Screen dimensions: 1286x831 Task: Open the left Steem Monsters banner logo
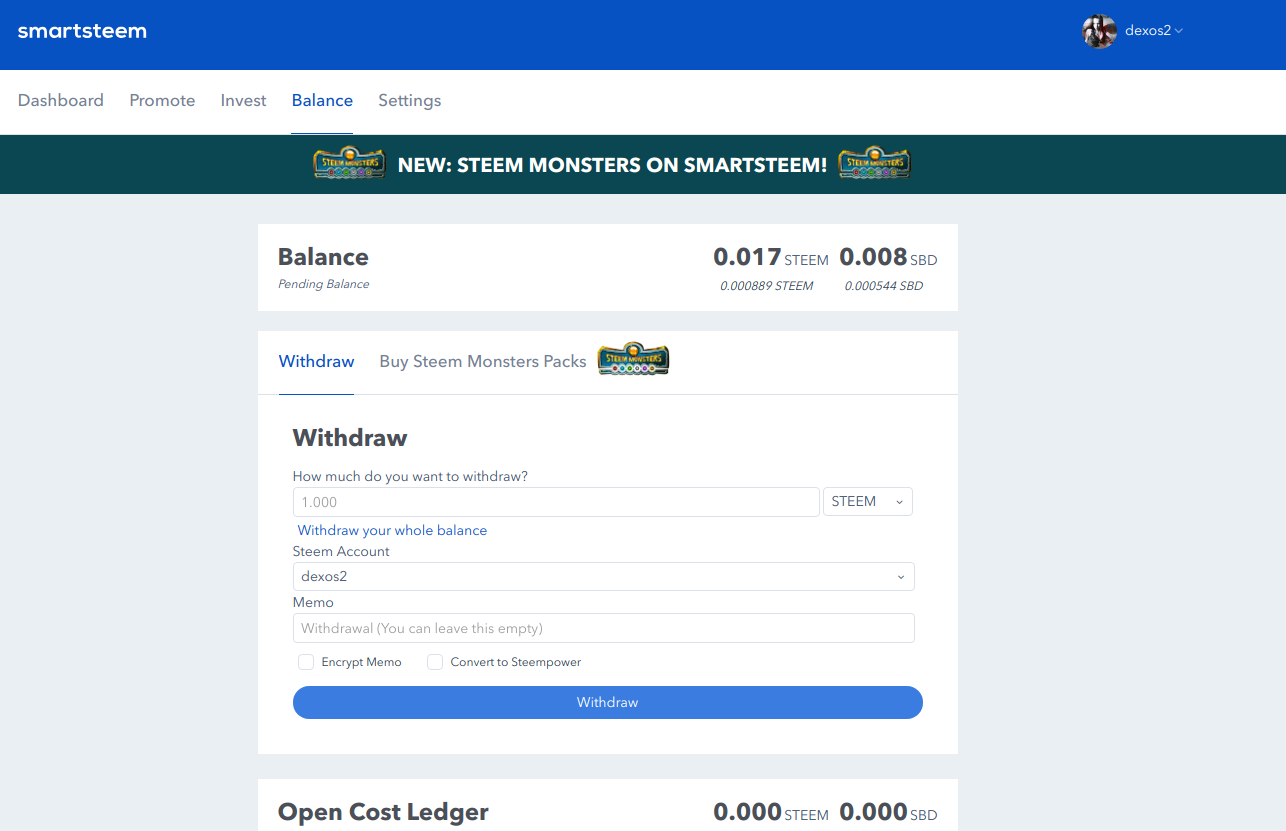coord(349,164)
